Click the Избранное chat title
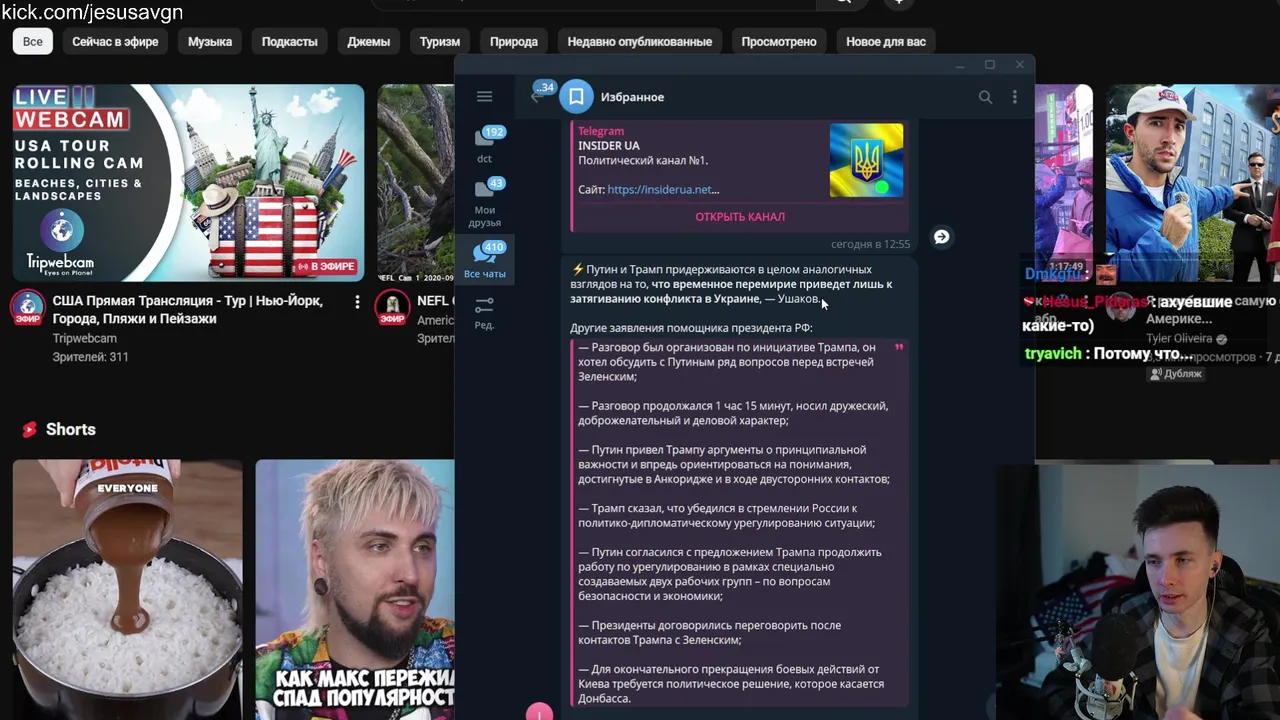This screenshot has height=720, width=1280. (x=632, y=97)
